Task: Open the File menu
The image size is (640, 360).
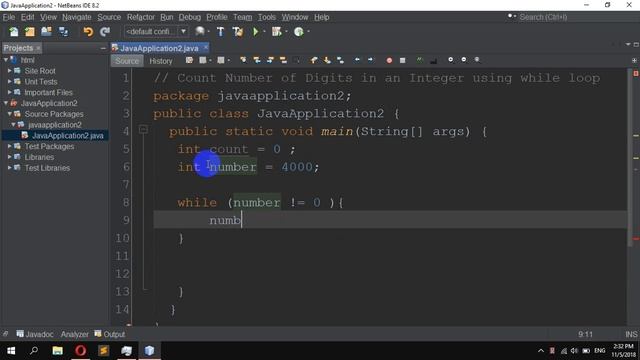Action: click(x=9, y=17)
